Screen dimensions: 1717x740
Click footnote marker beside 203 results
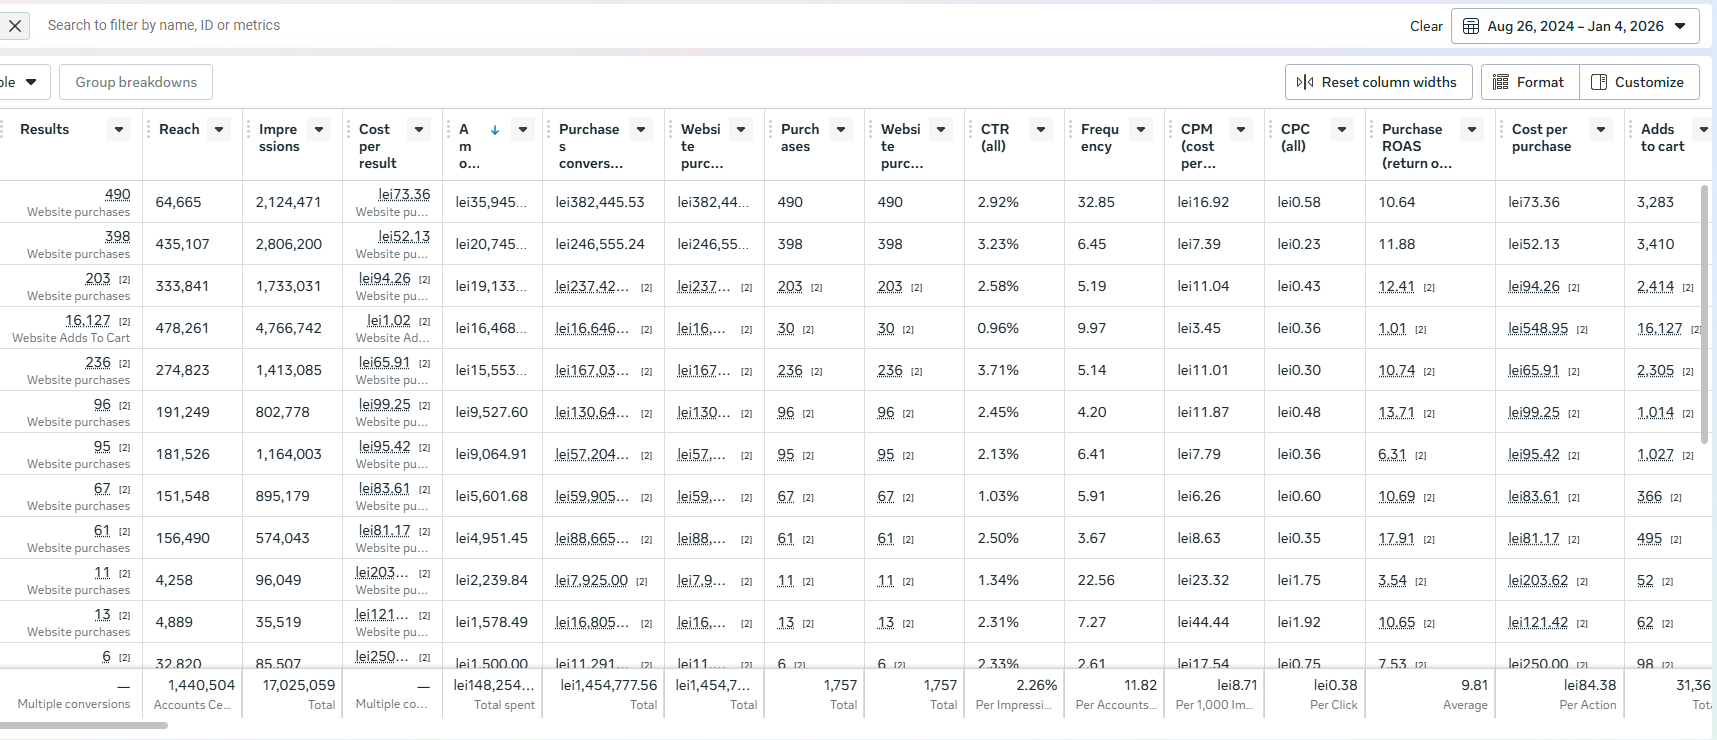124,279
